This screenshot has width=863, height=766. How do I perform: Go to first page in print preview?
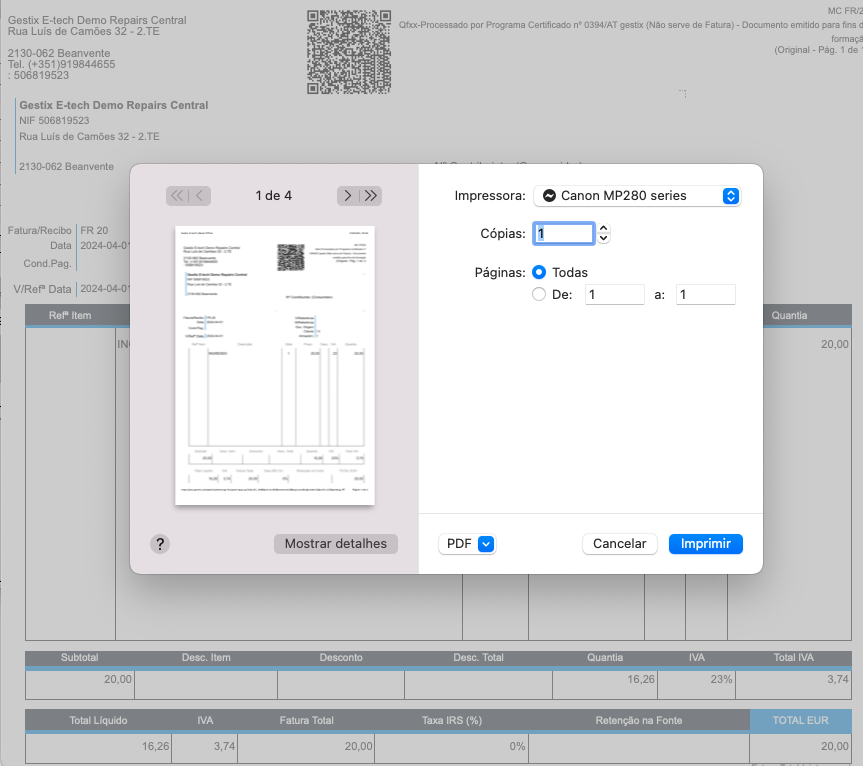[x=177, y=196]
